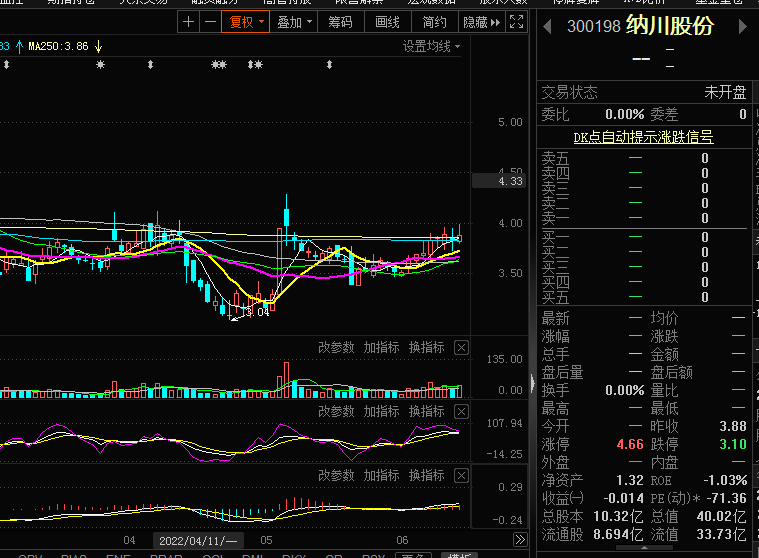Select the 卖五 order book row
The image size is (759, 558).
pyautogui.click(x=644, y=158)
